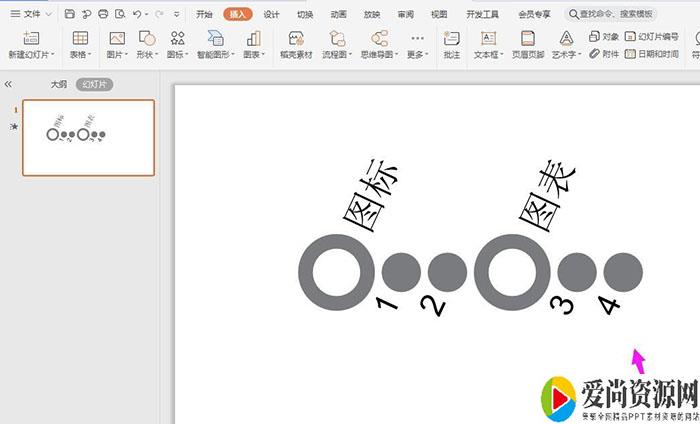This screenshot has width=700, height=424.
Task: Open the 设计 design ribbon tab
Action: pyautogui.click(x=271, y=14)
